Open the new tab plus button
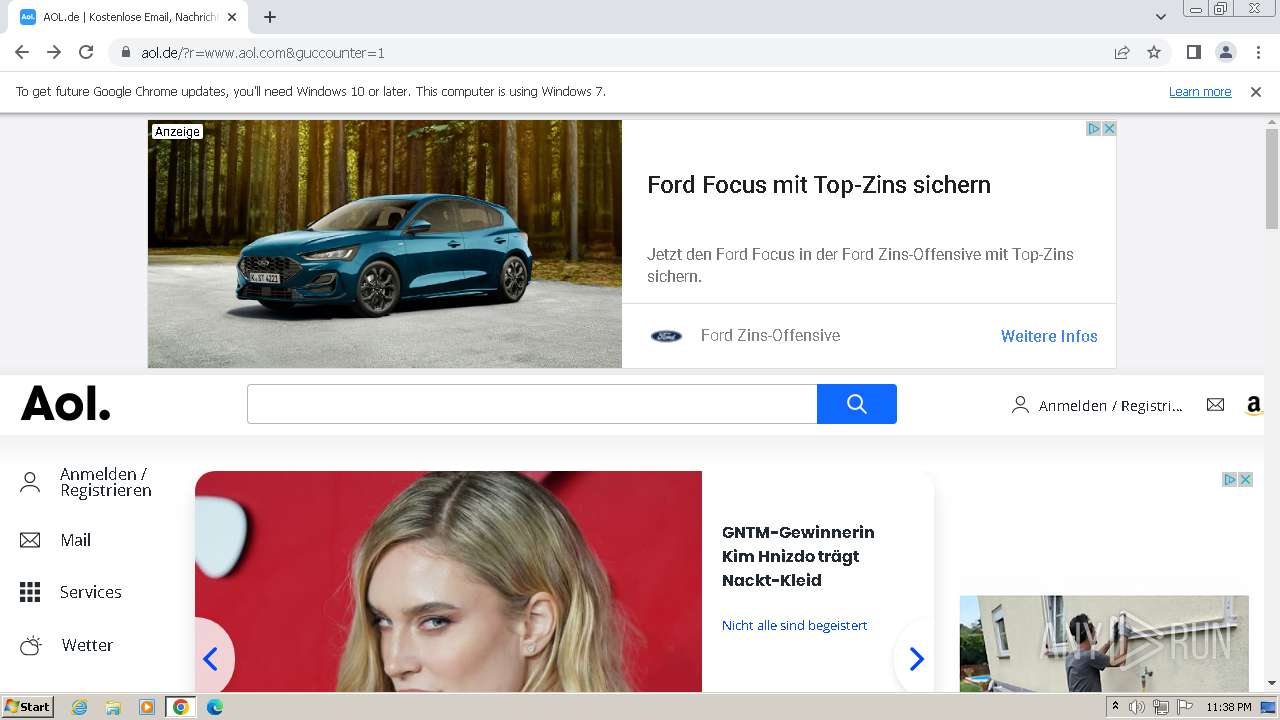Screen dimensions: 1280x720 point(270,17)
